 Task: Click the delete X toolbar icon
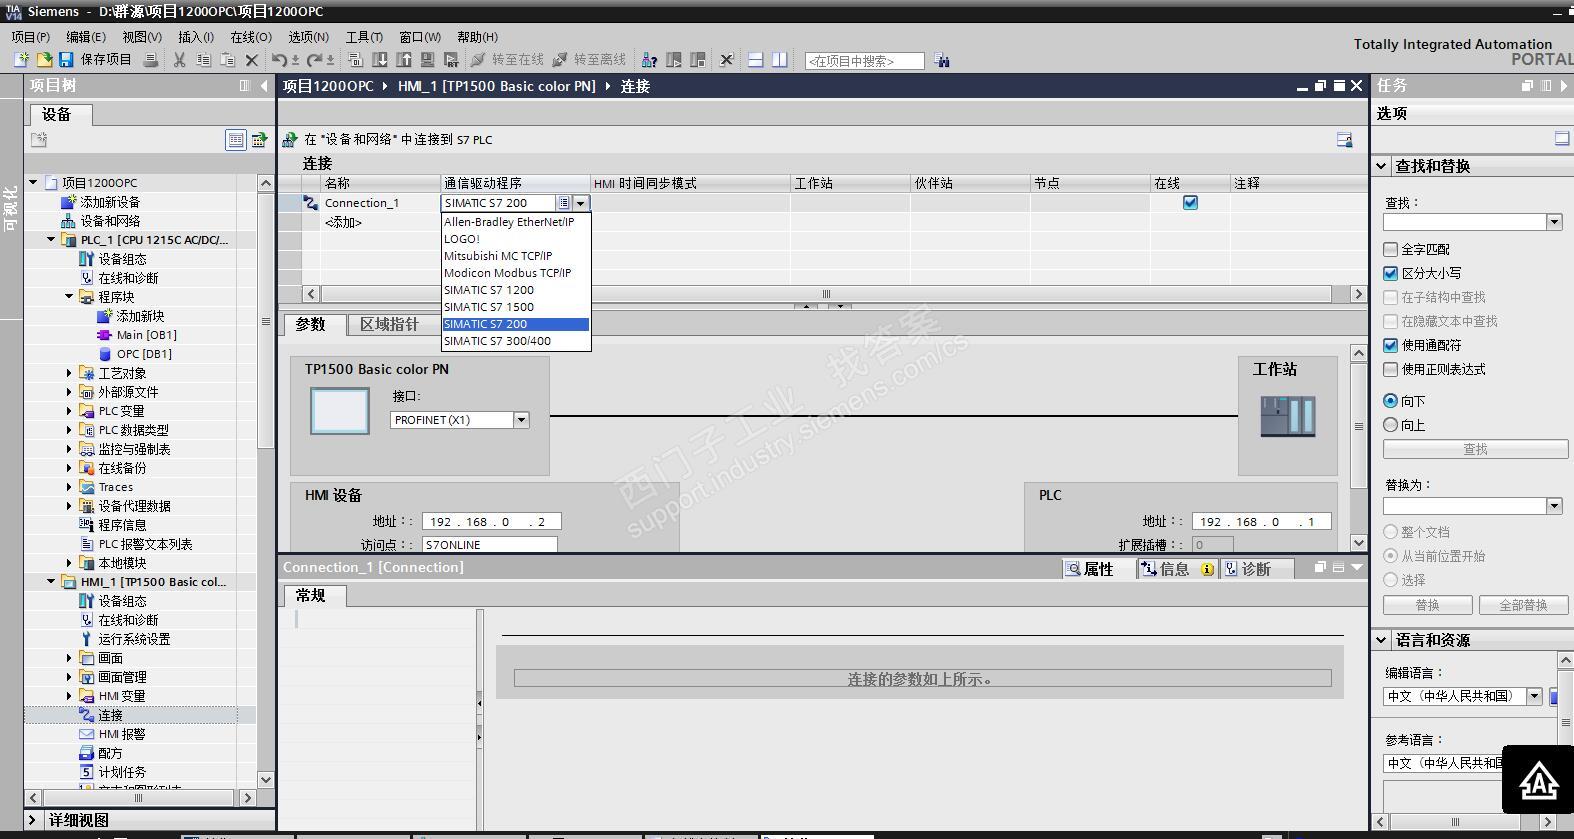[x=252, y=60]
